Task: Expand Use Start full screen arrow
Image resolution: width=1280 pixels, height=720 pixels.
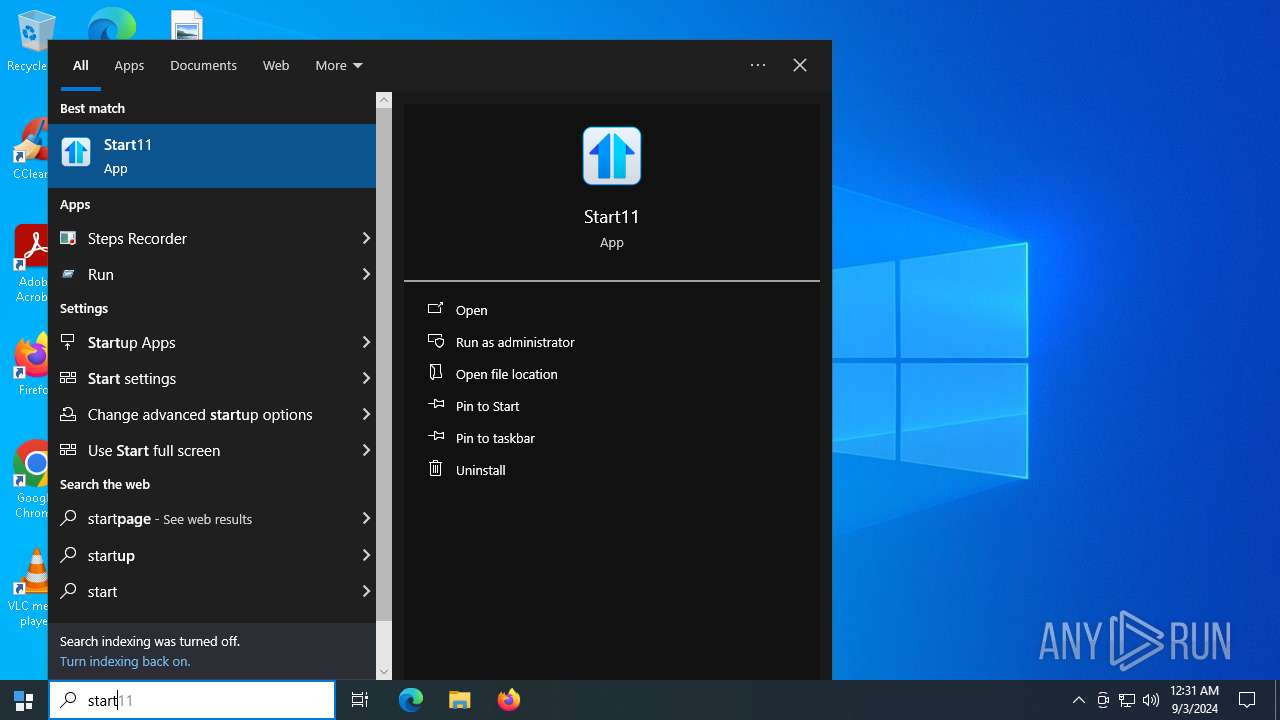Action: [366, 450]
